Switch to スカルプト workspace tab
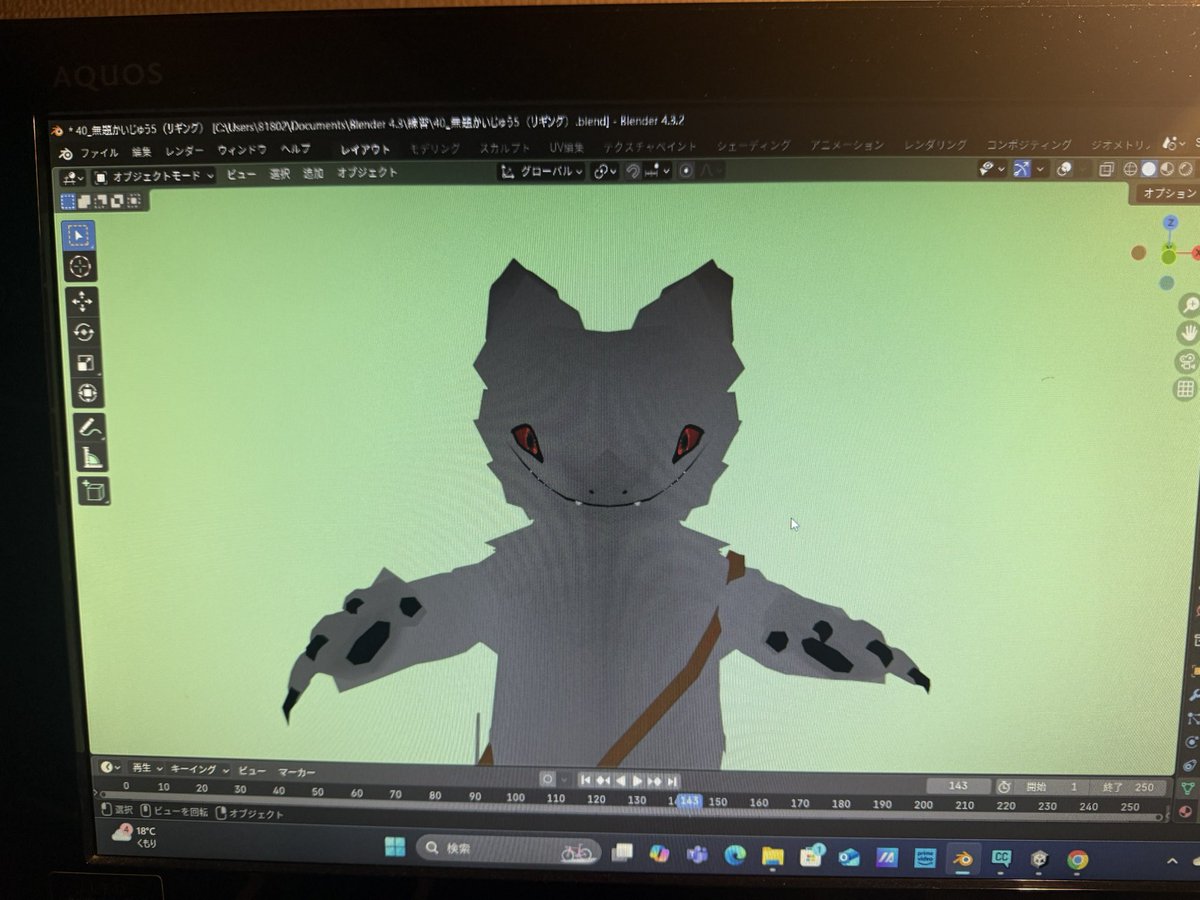 pos(506,148)
